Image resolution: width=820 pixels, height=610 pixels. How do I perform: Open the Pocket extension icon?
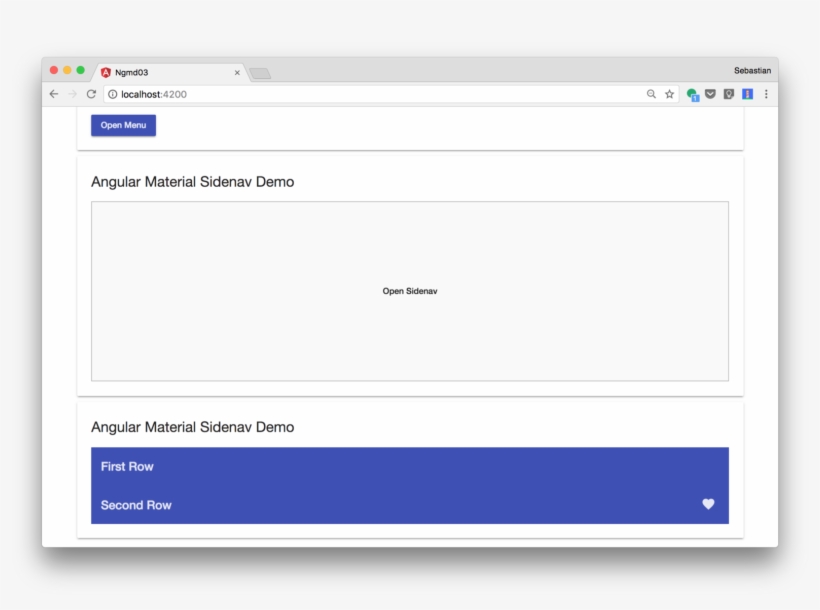710,94
